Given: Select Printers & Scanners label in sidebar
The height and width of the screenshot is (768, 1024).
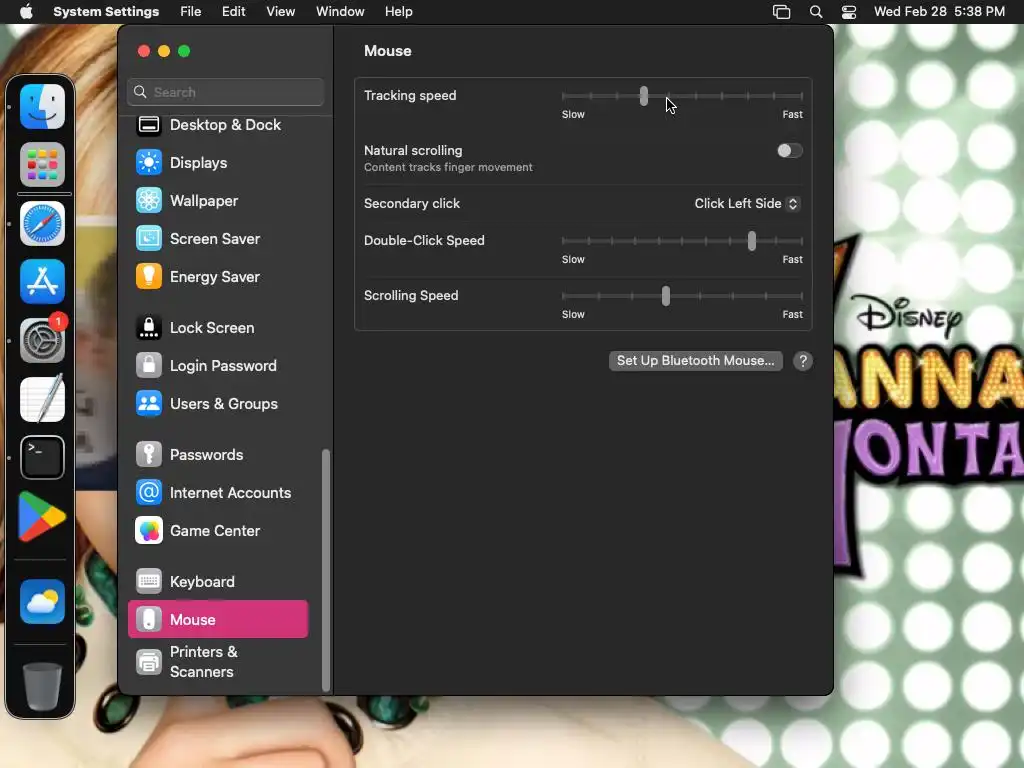Looking at the screenshot, I should coord(204,662).
